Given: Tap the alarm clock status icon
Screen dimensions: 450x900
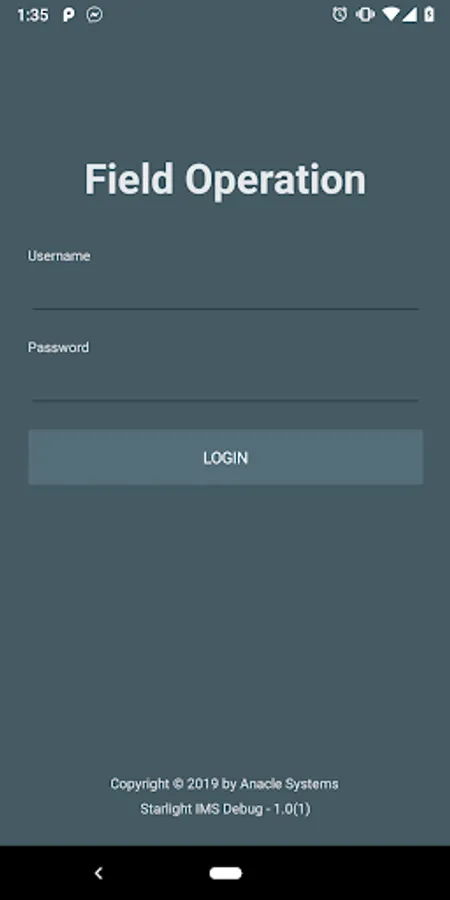Looking at the screenshot, I should click(x=340, y=15).
